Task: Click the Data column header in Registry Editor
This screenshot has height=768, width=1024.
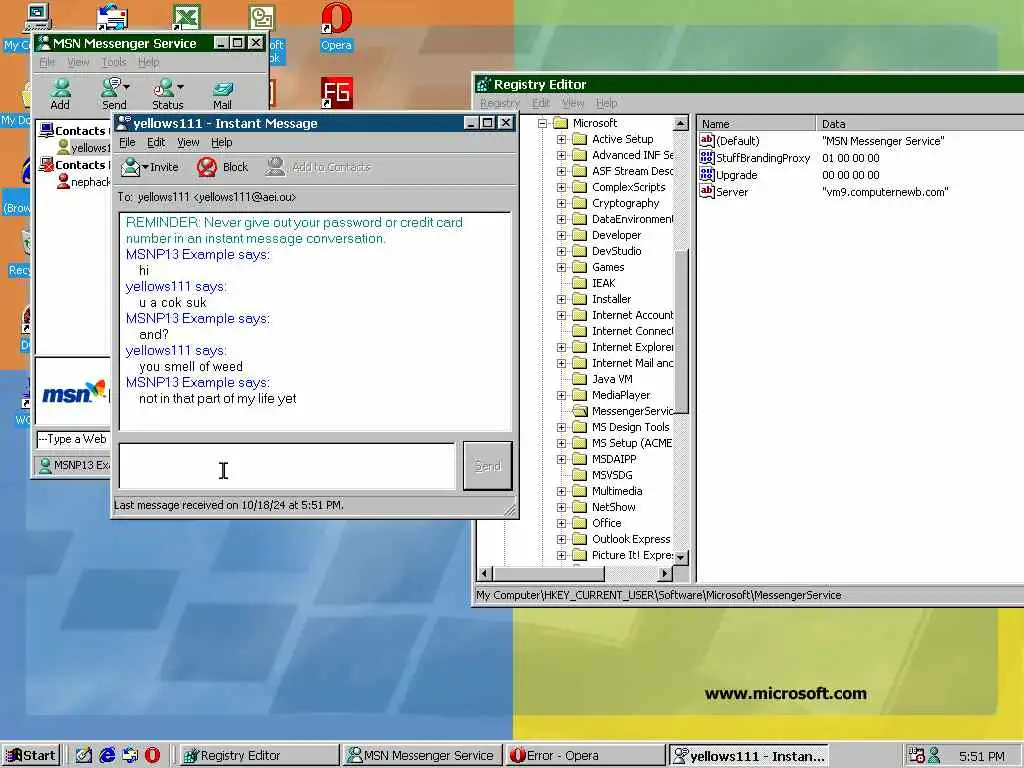Action: (920, 123)
